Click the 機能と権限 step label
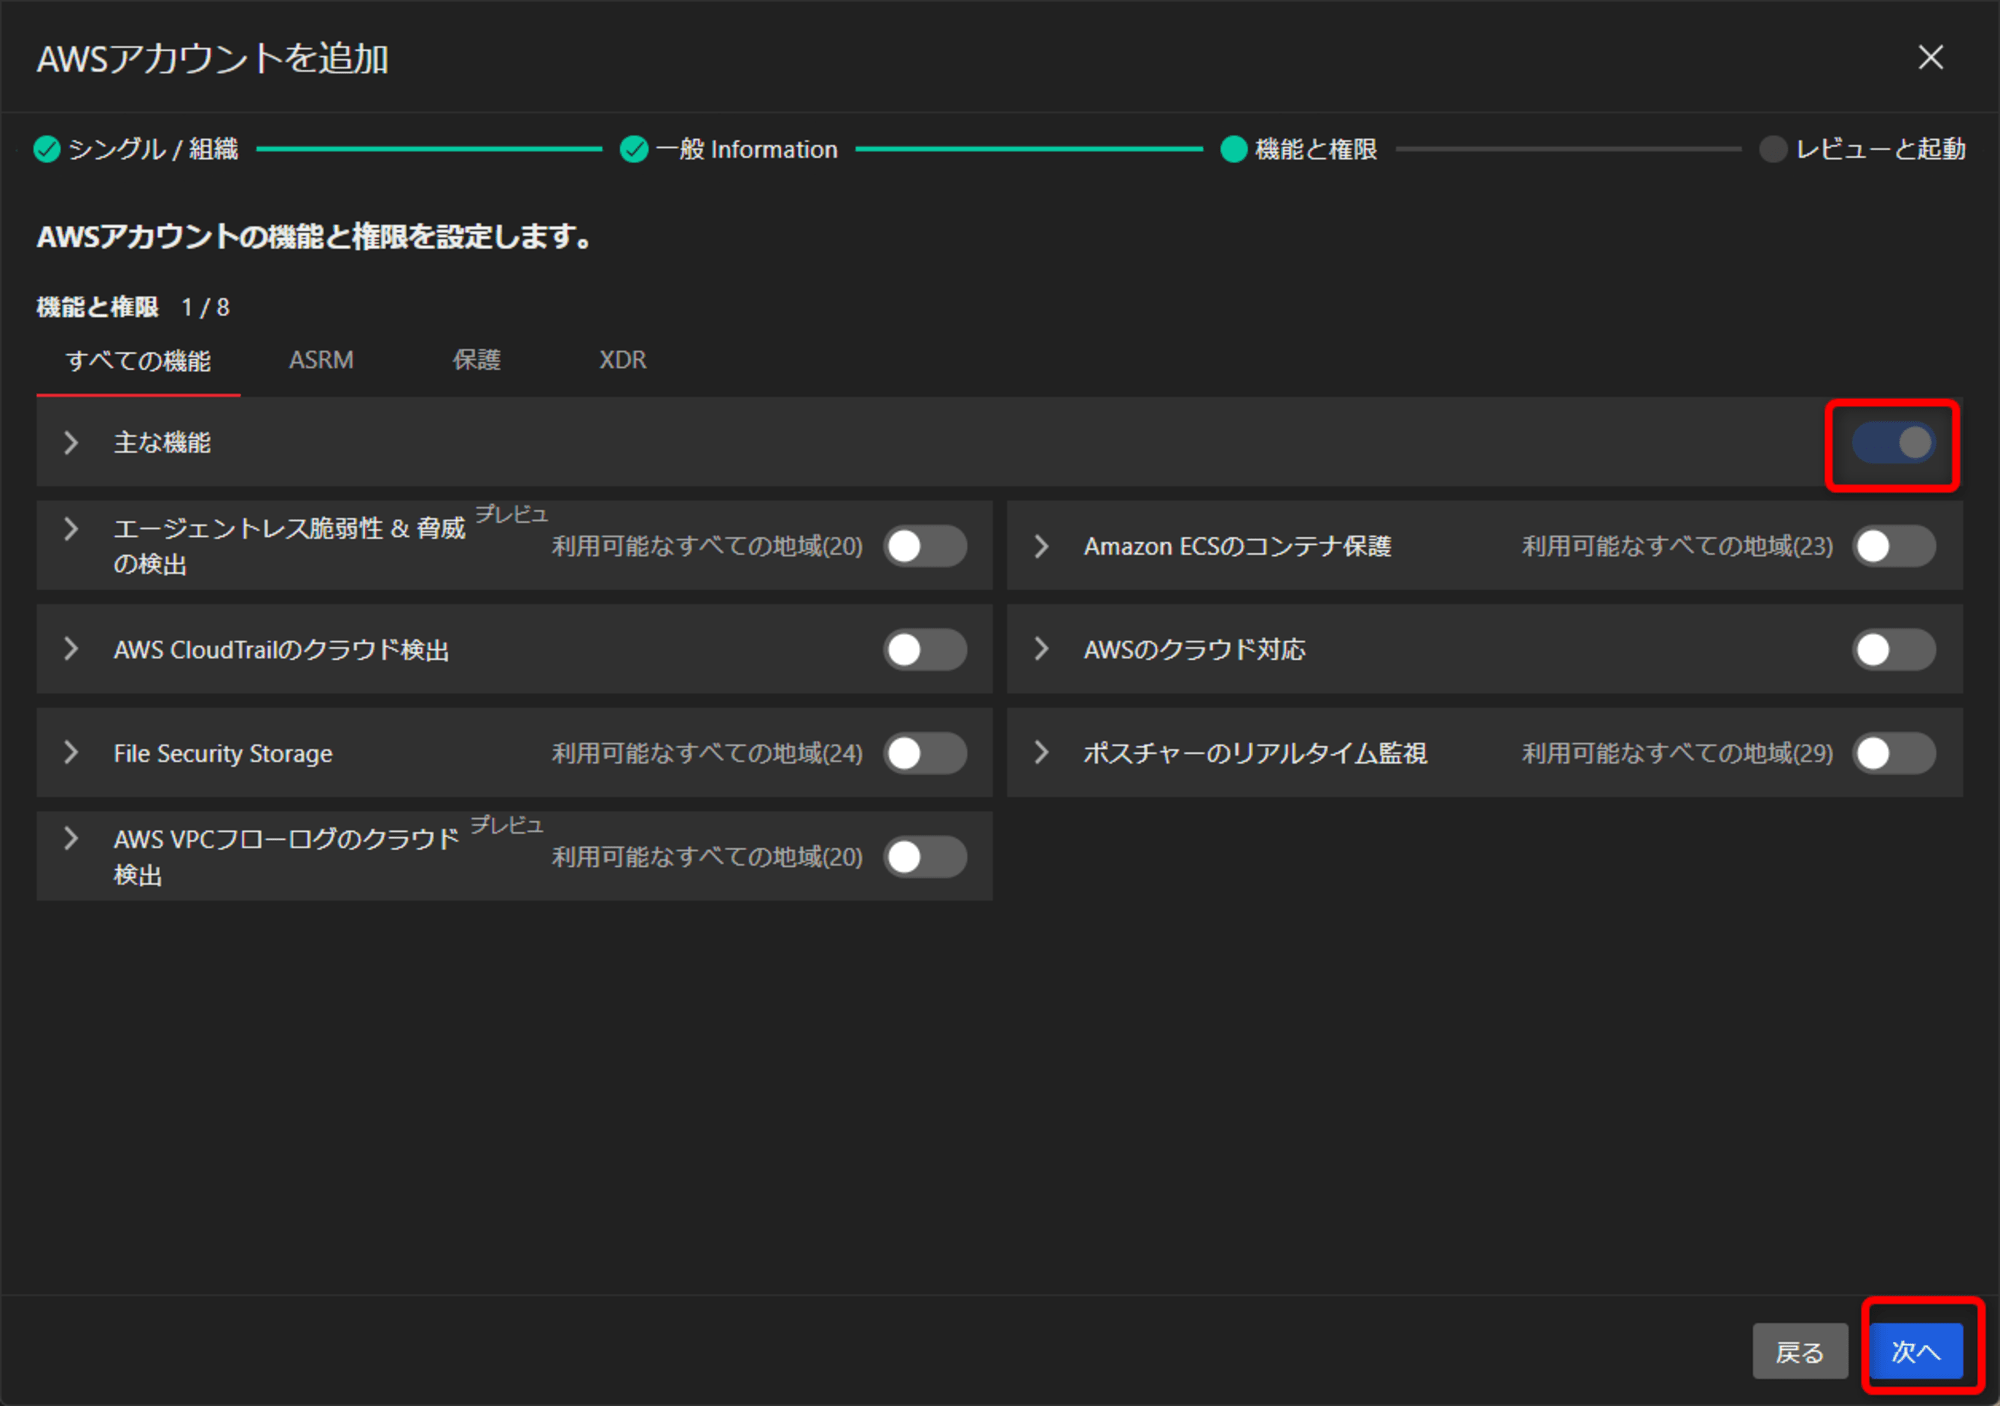2000x1406 pixels. pyautogui.click(x=1316, y=149)
